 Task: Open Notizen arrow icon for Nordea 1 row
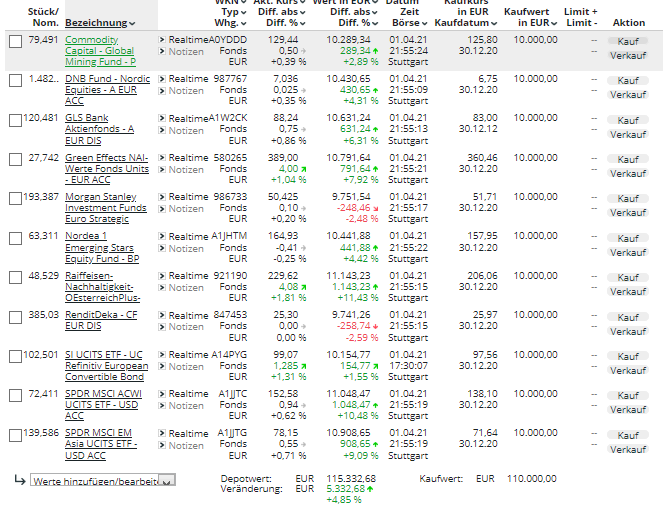pyautogui.click(x=162, y=248)
